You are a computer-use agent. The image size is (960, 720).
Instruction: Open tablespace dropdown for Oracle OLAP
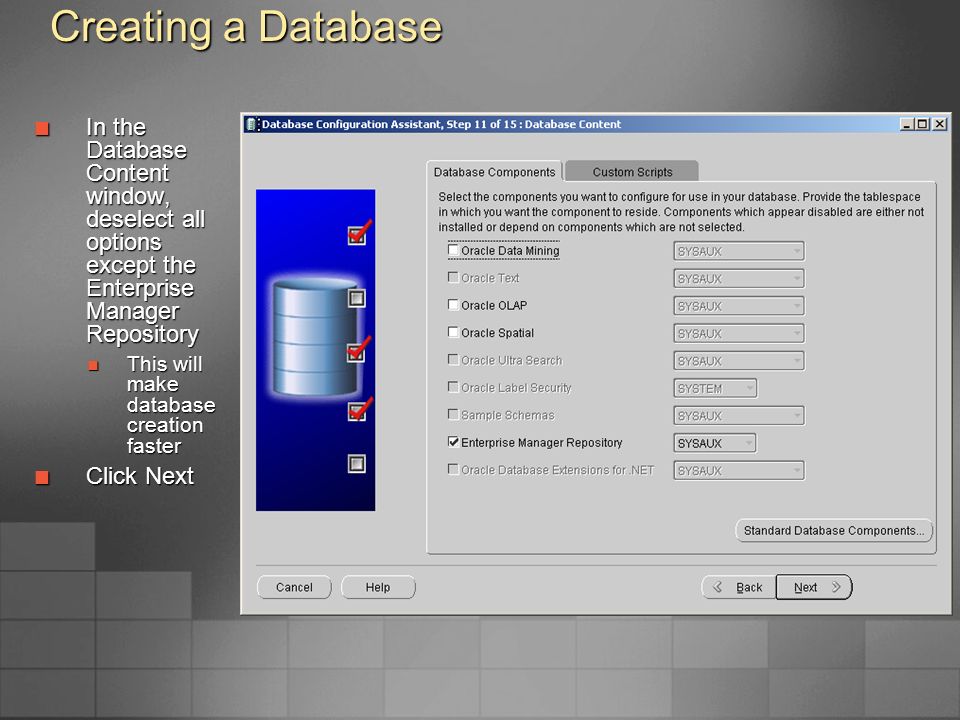[x=739, y=306]
